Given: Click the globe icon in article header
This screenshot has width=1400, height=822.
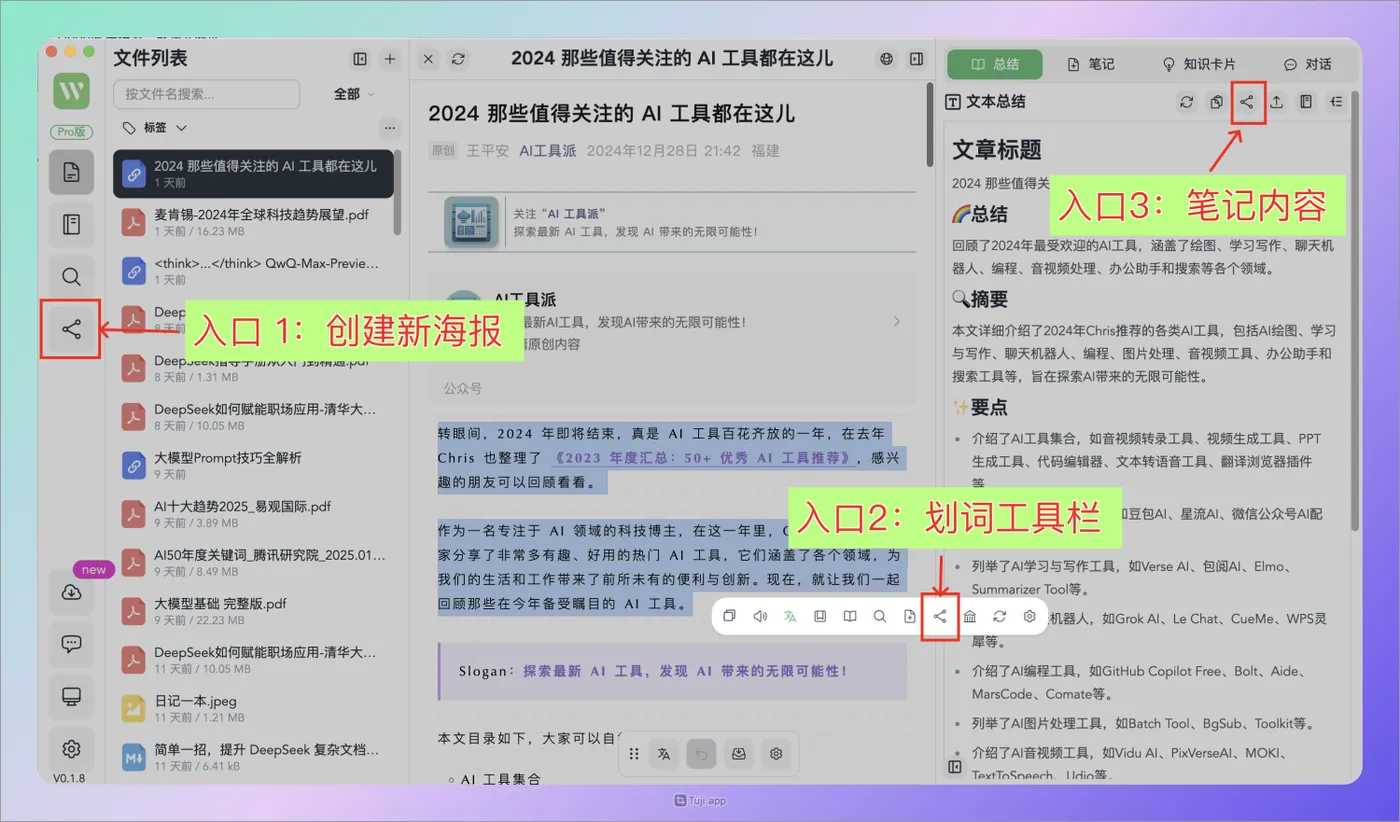Looking at the screenshot, I should (886, 59).
